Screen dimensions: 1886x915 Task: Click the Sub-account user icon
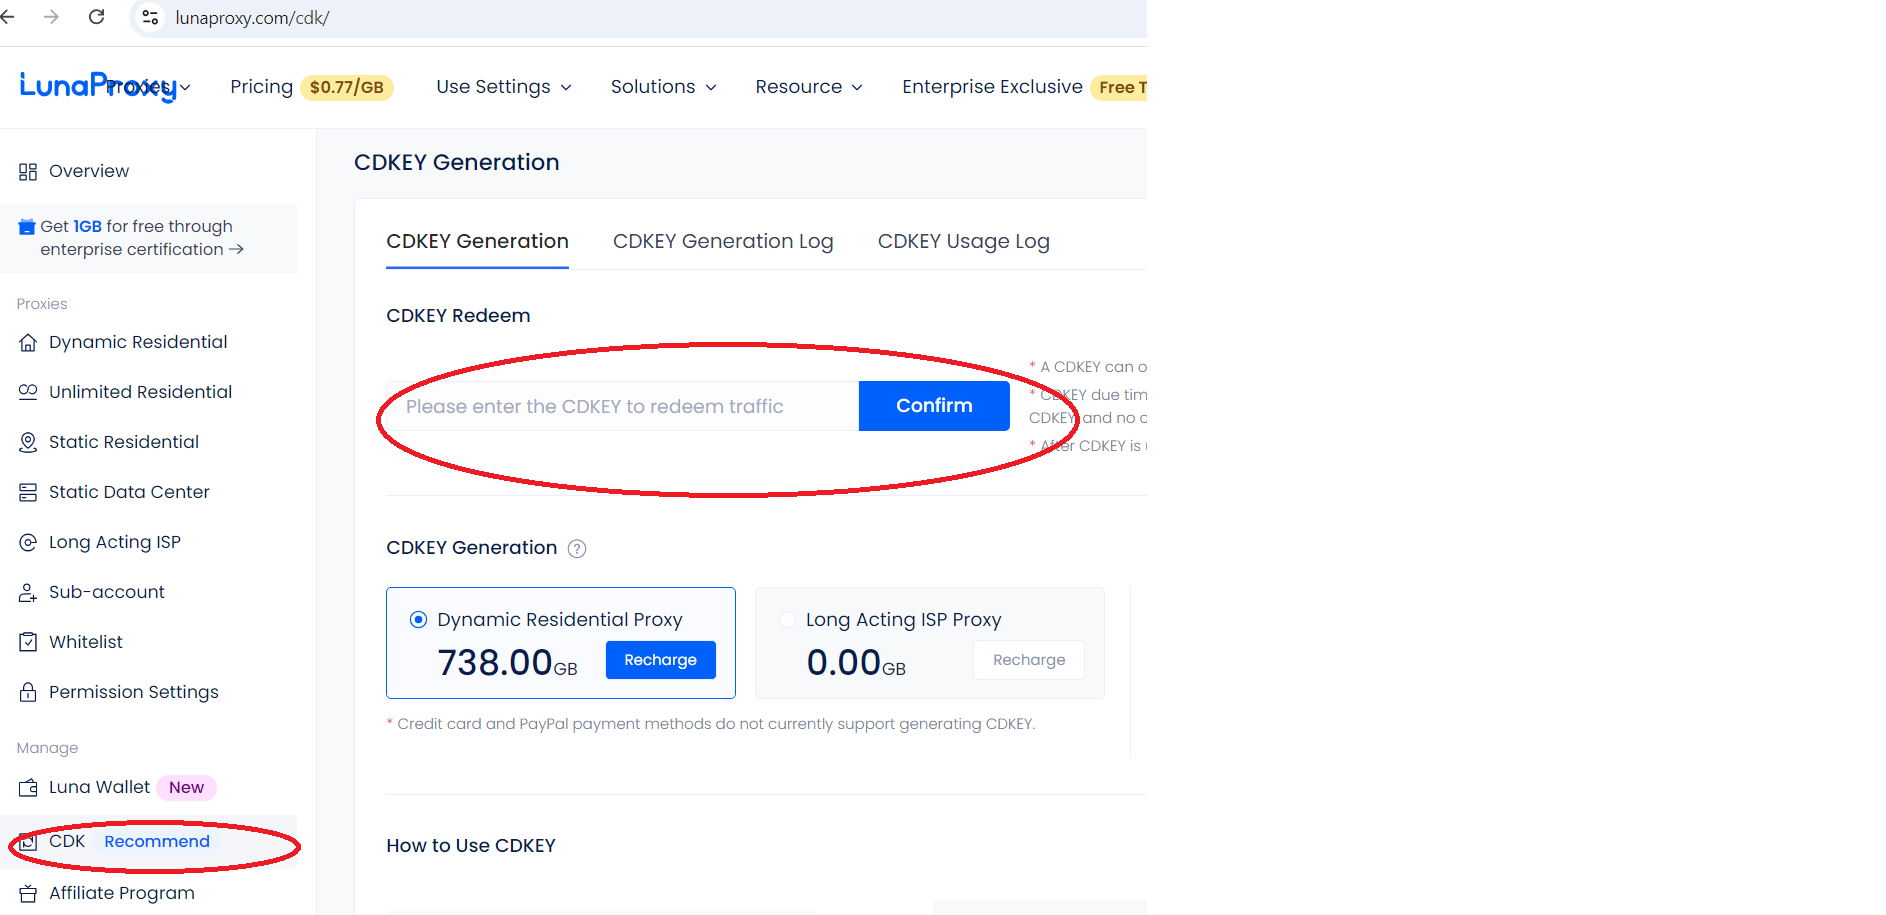[28, 593]
